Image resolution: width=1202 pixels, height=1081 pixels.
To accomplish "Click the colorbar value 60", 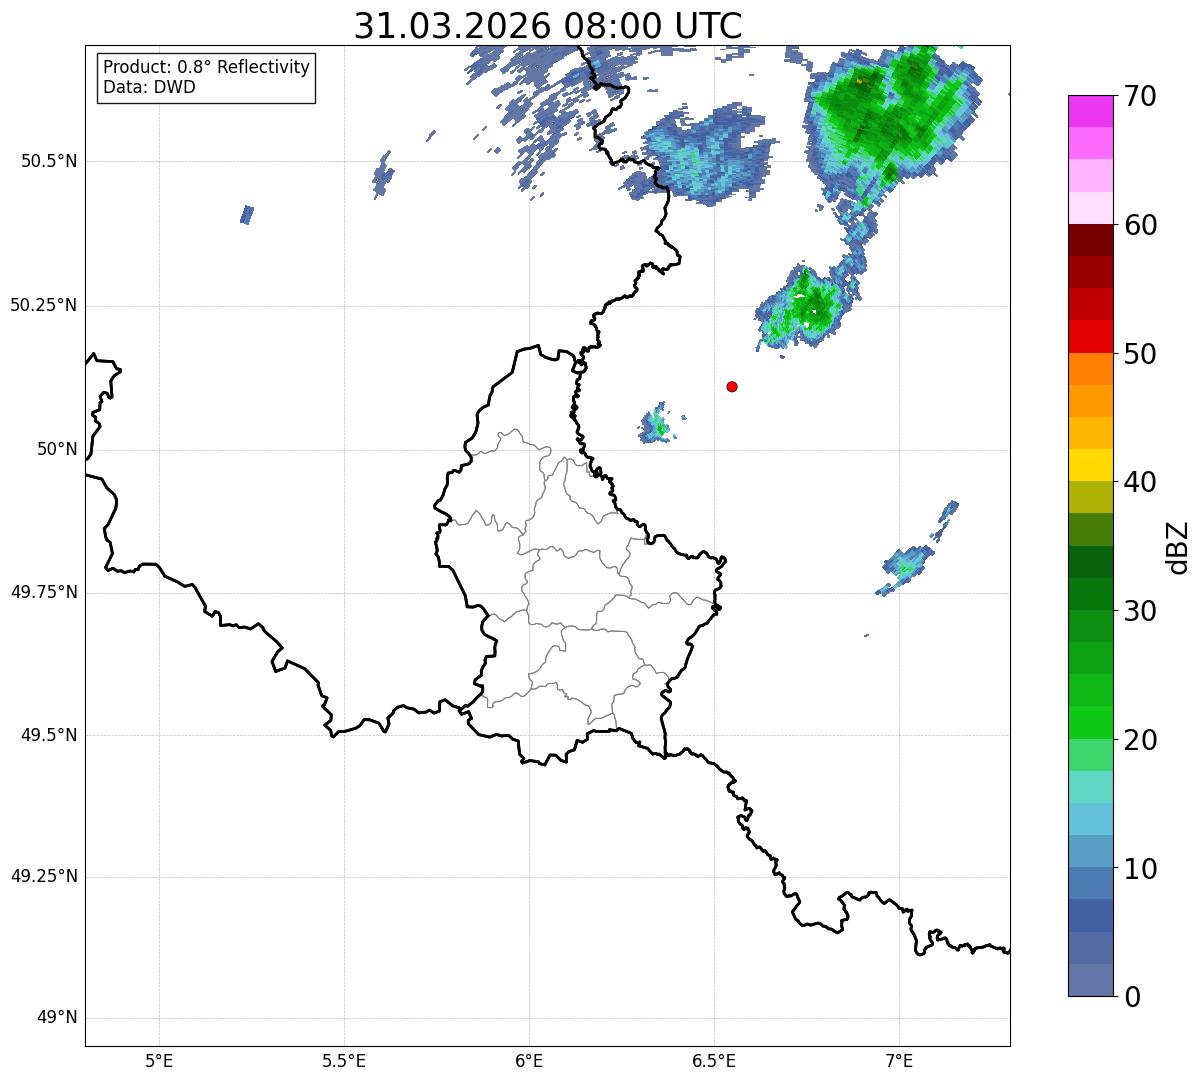I will pyautogui.click(x=1140, y=225).
